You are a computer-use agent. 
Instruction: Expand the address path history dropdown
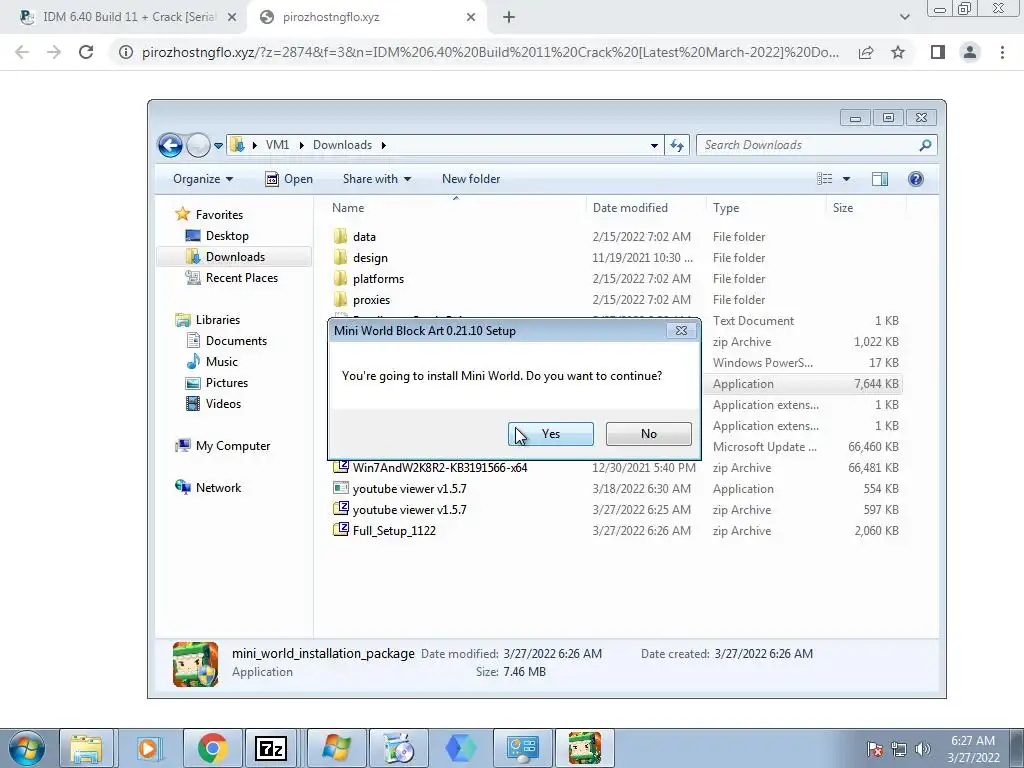pyautogui.click(x=654, y=146)
